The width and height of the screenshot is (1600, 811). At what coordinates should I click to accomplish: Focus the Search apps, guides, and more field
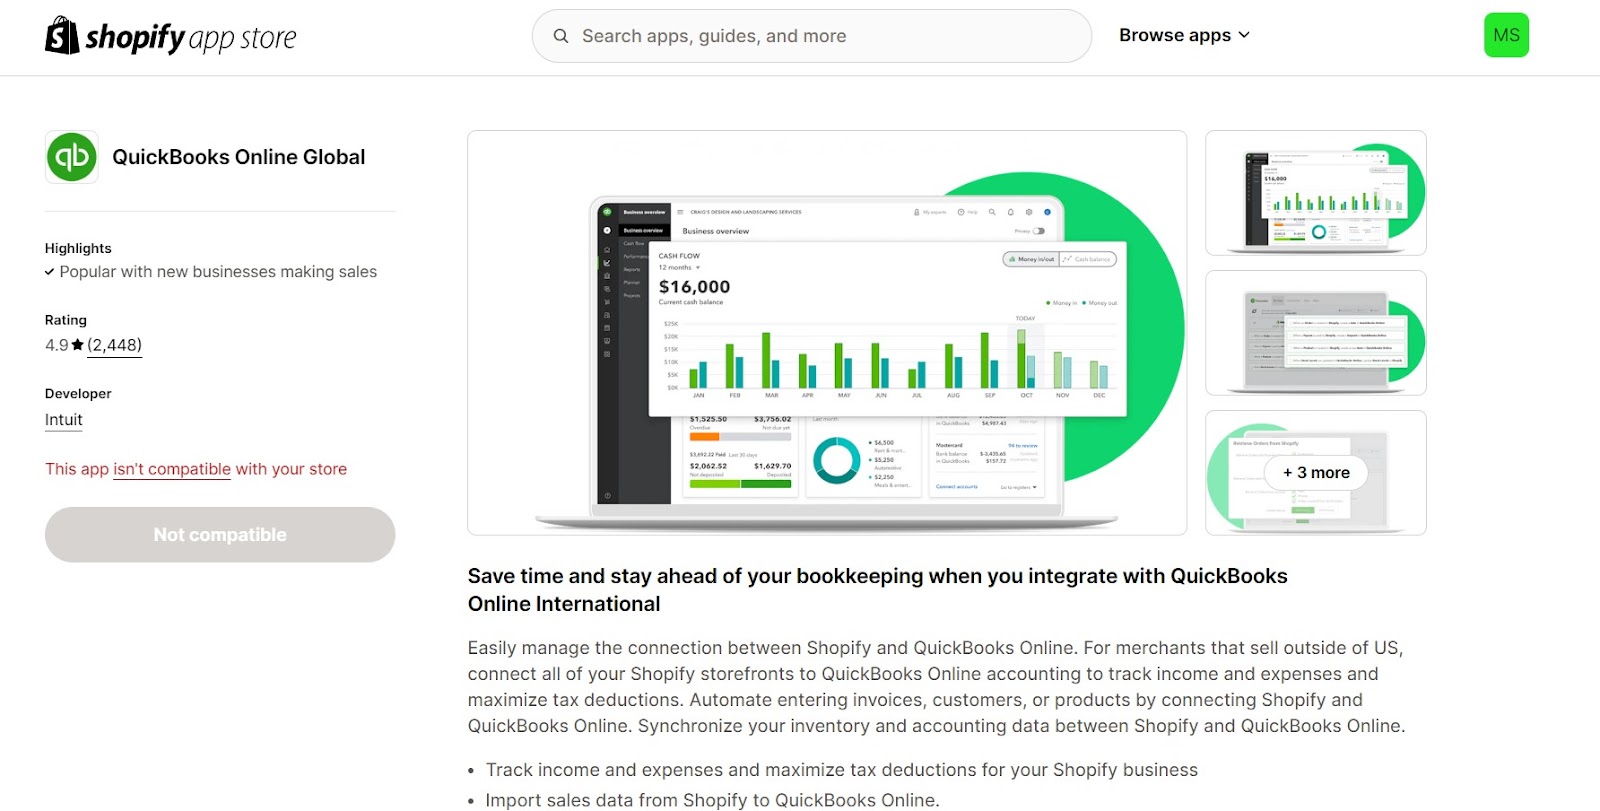click(811, 36)
